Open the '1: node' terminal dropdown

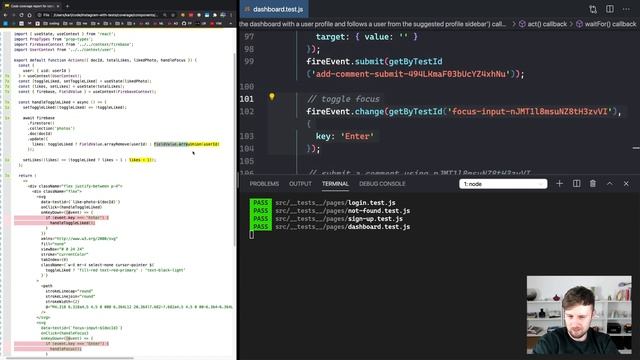pyautogui.click(x=503, y=184)
